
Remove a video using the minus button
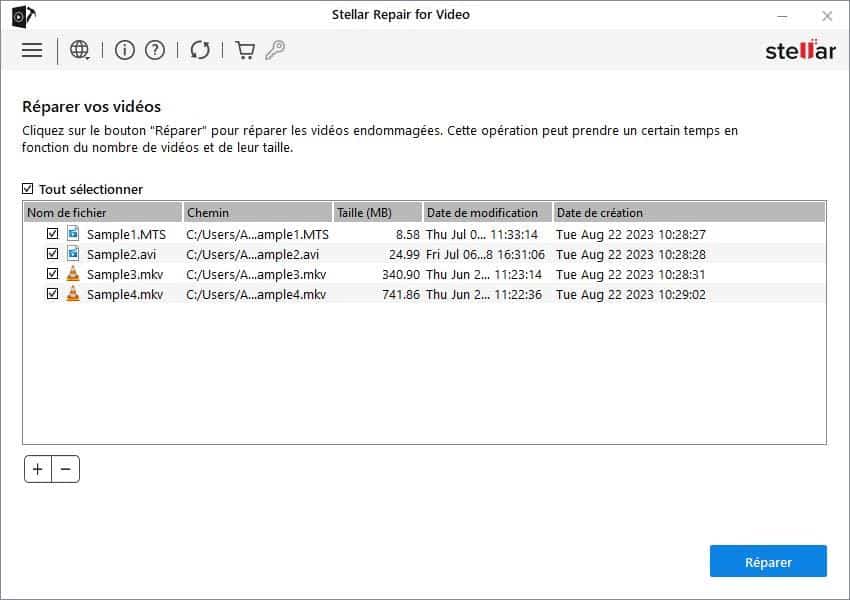click(65, 468)
